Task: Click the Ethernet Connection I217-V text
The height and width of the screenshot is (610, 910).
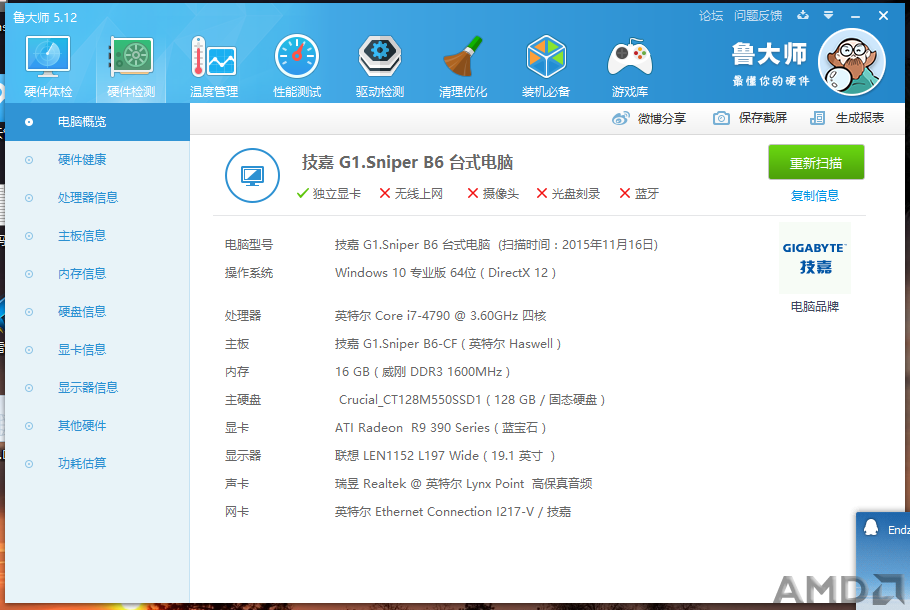Action: (453, 512)
